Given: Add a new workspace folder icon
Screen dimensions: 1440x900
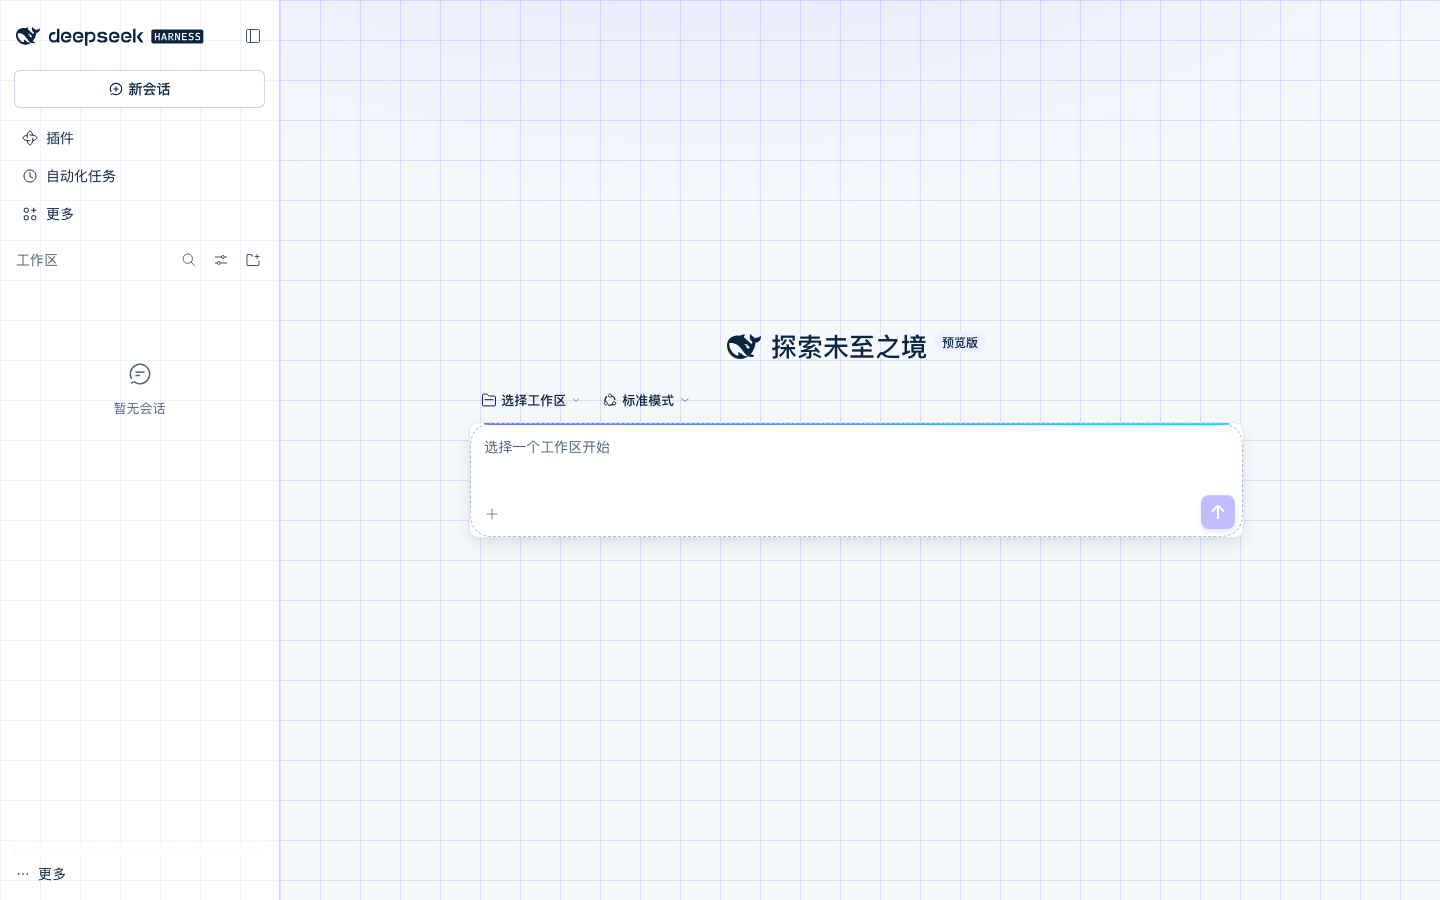Looking at the screenshot, I should tap(253, 260).
